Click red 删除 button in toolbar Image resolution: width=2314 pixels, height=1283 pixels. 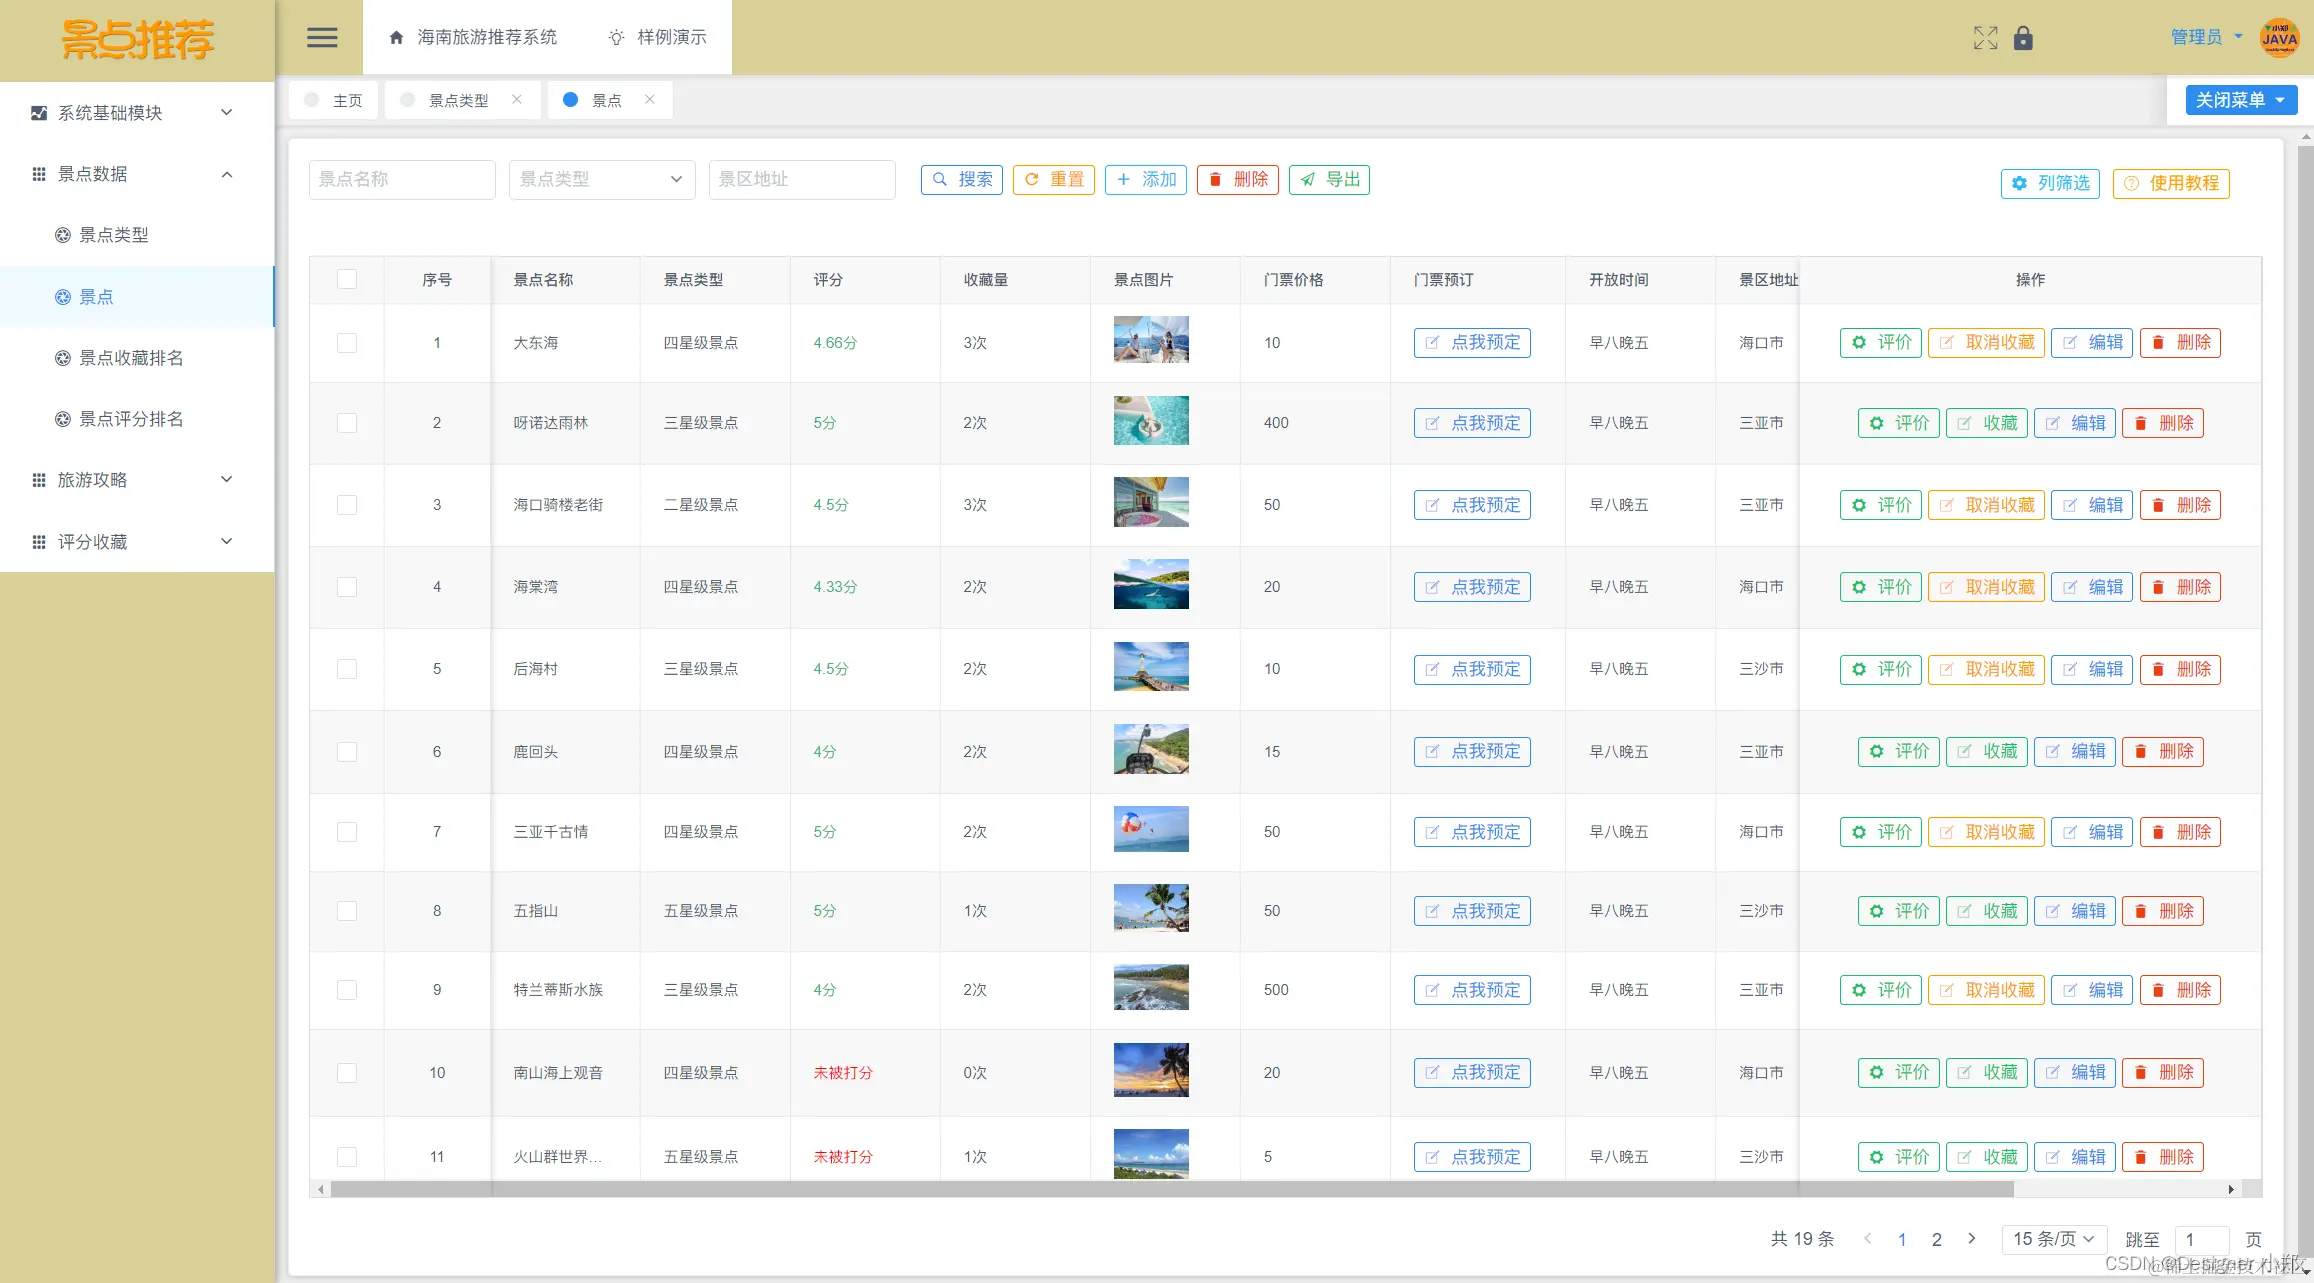pos(1237,180)
